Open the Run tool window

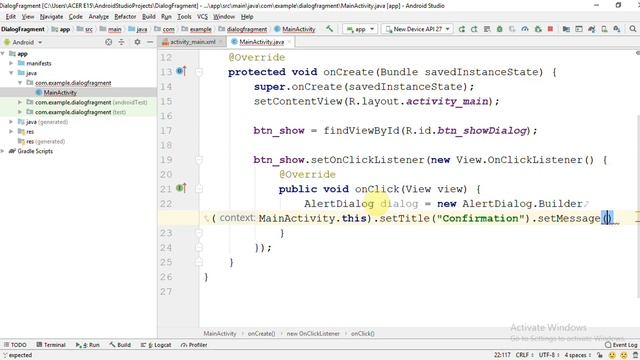(88, 345)
